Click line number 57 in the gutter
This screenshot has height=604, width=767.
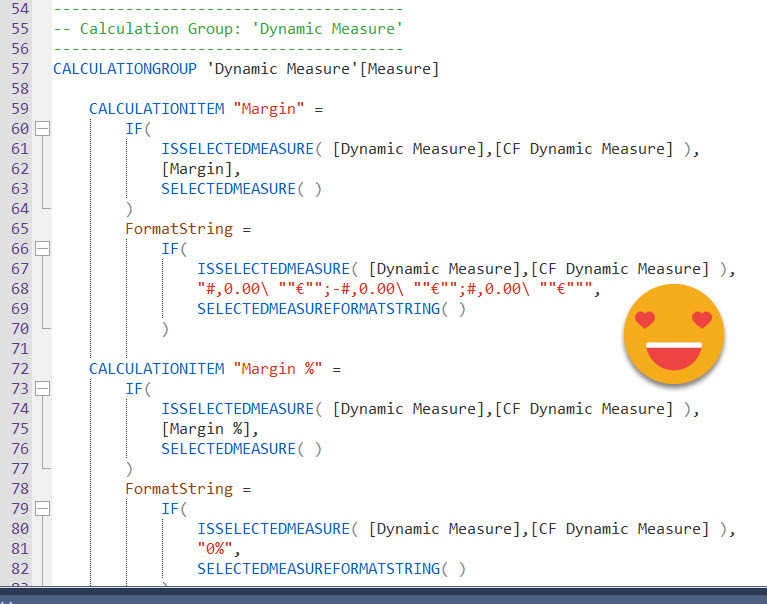[x=20, y=69]
